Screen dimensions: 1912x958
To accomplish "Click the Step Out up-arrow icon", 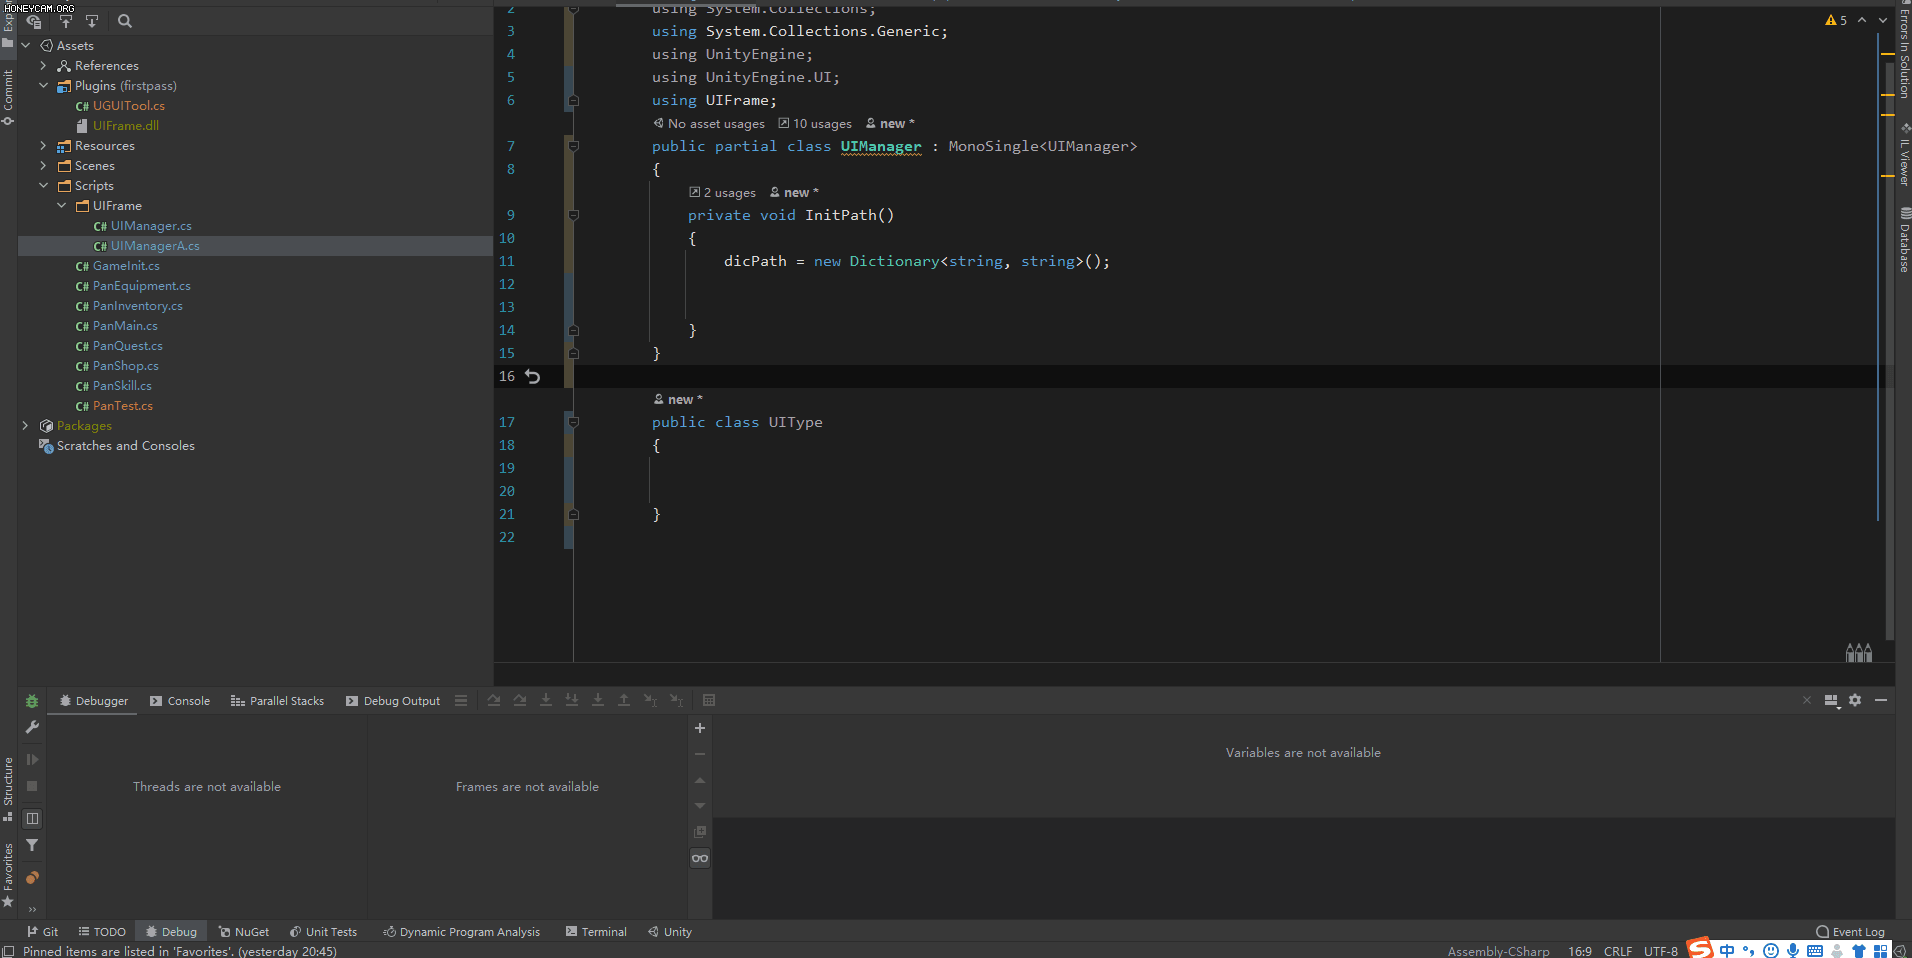I will [624, 700].
